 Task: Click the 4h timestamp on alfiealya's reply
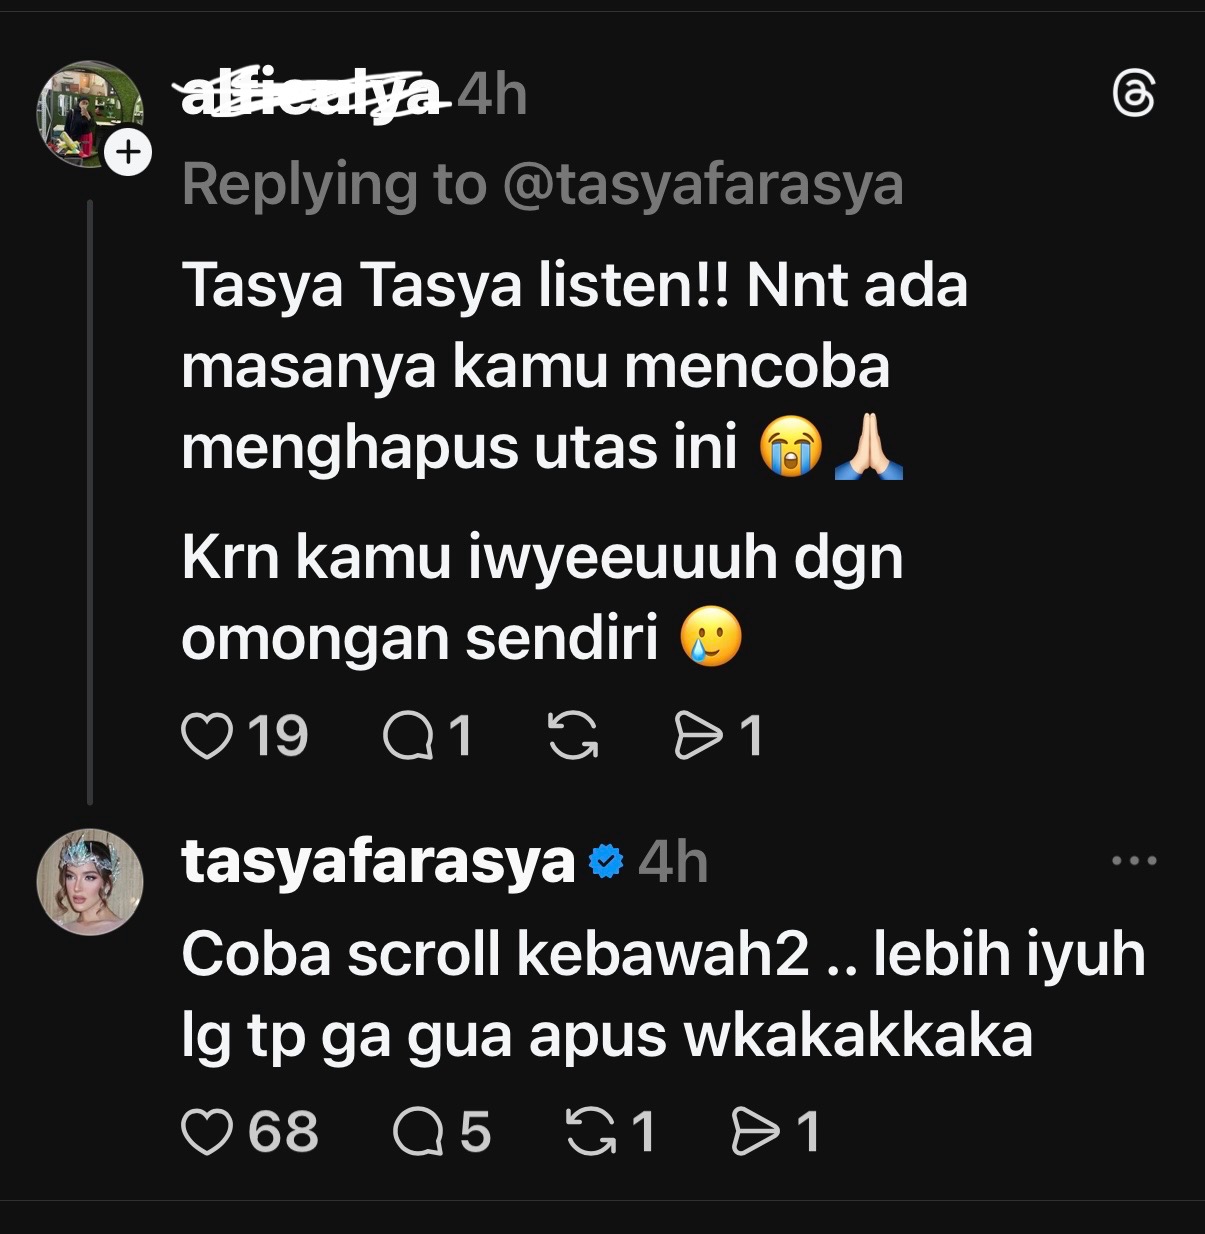pos(490,97)
